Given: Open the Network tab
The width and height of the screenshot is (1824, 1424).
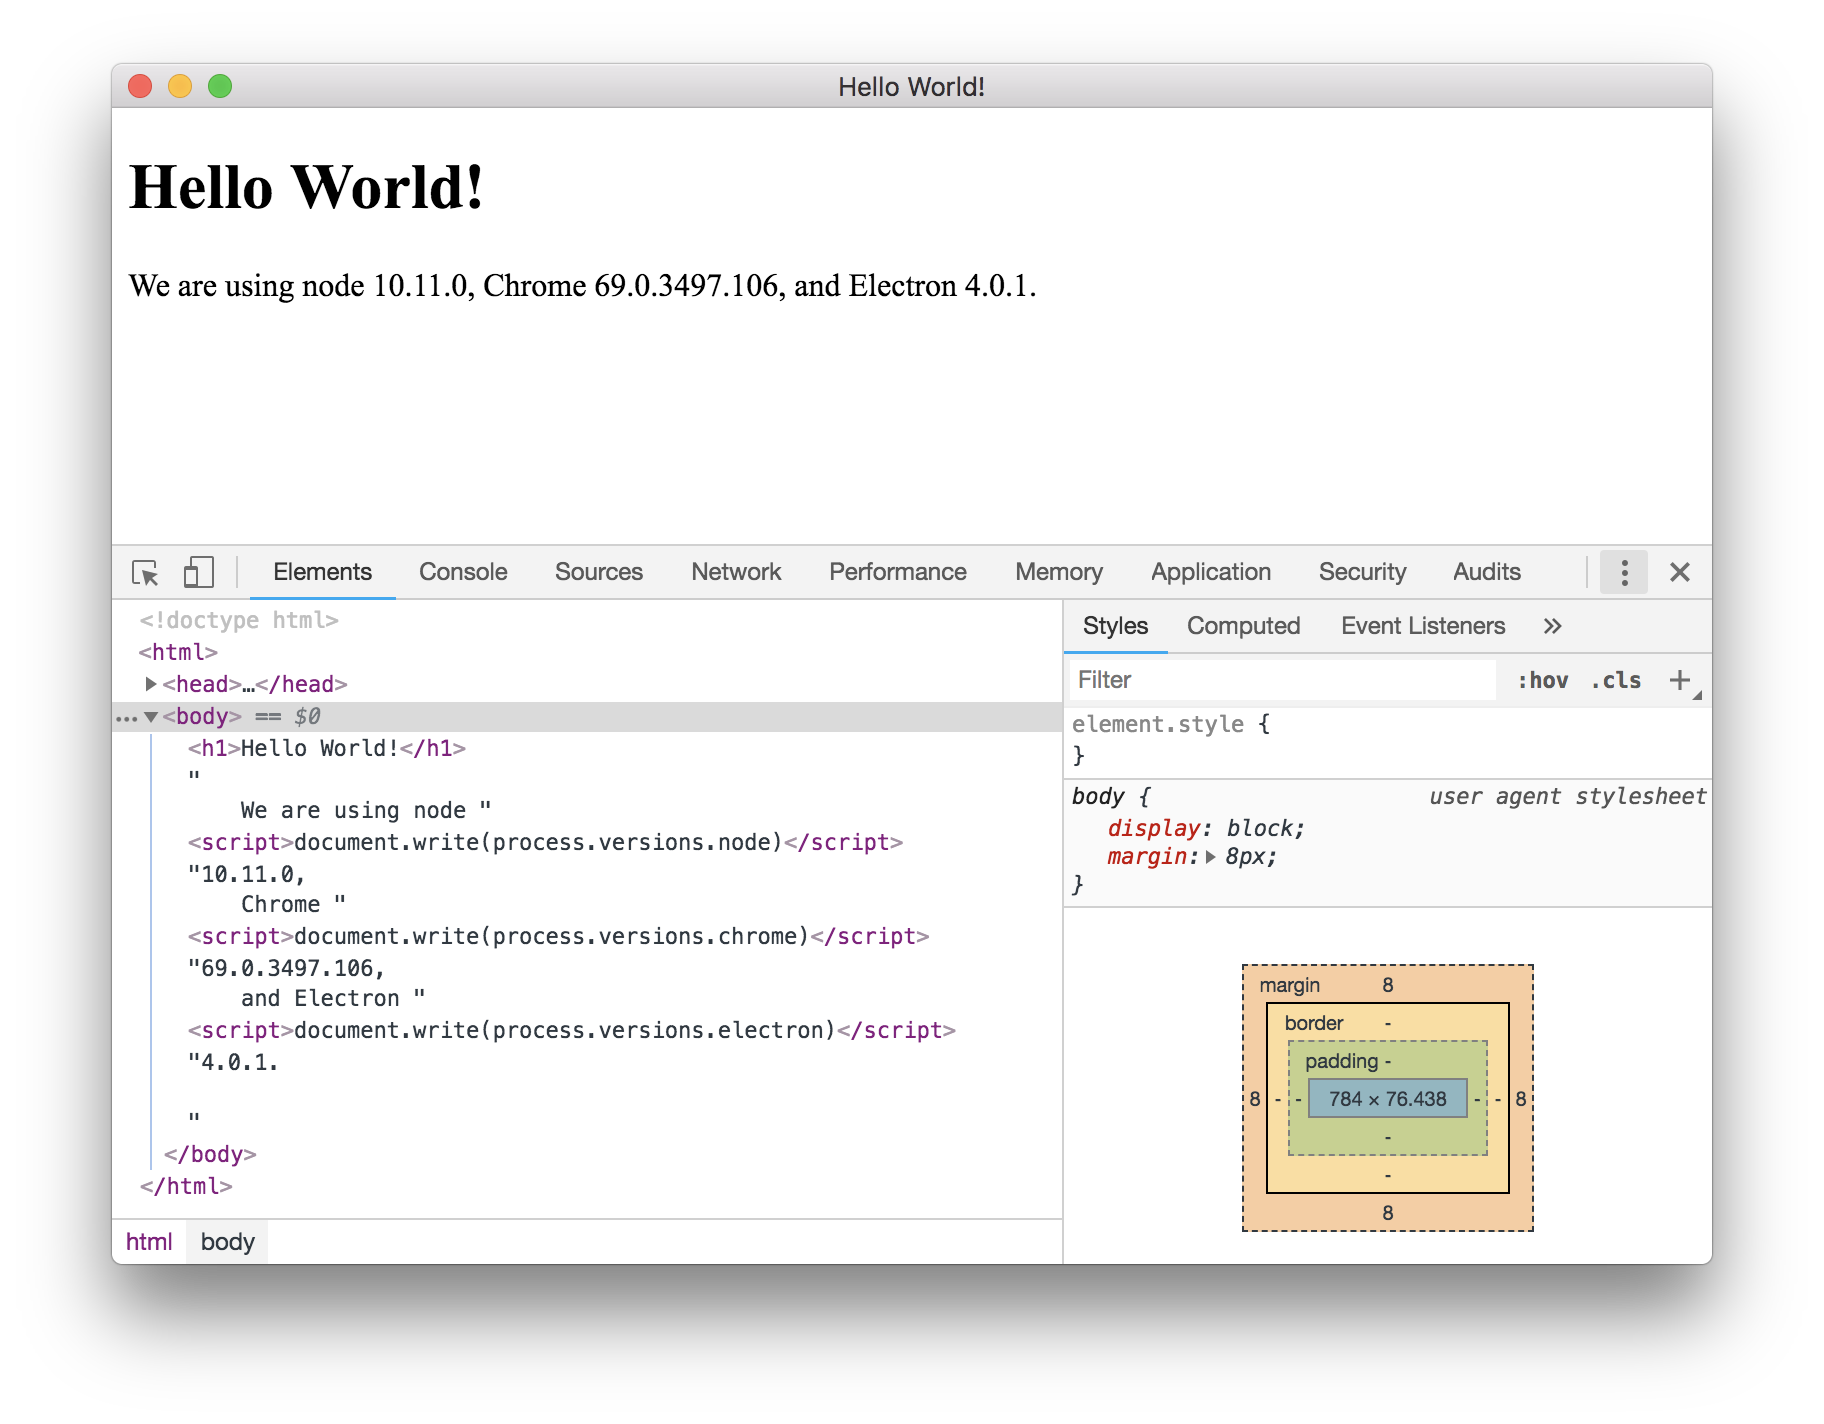Looking at the screenshot, I should 736,572.
